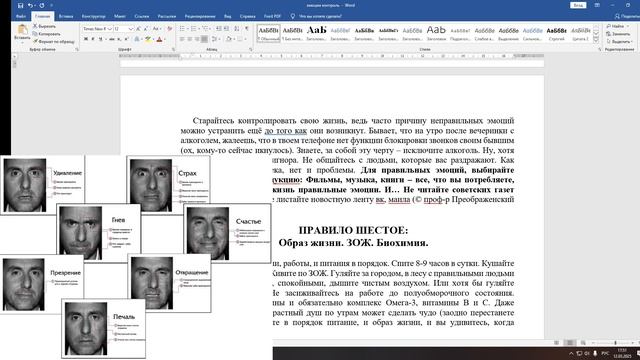
Task: Save the document with the floppy icon
Action: point(20,5)
